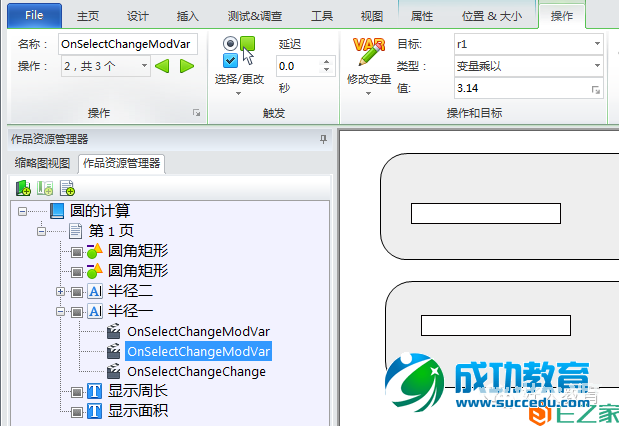Select the 作品资源管理器 panel tab
The width and height of the screenshot is (619, 426).
pos(122,163)
